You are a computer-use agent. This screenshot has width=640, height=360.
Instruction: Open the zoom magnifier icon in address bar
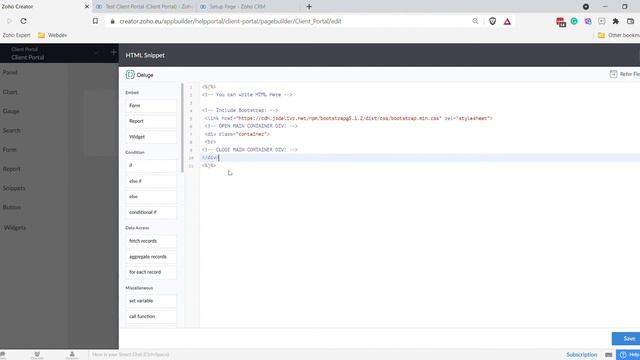click(475, 21)
